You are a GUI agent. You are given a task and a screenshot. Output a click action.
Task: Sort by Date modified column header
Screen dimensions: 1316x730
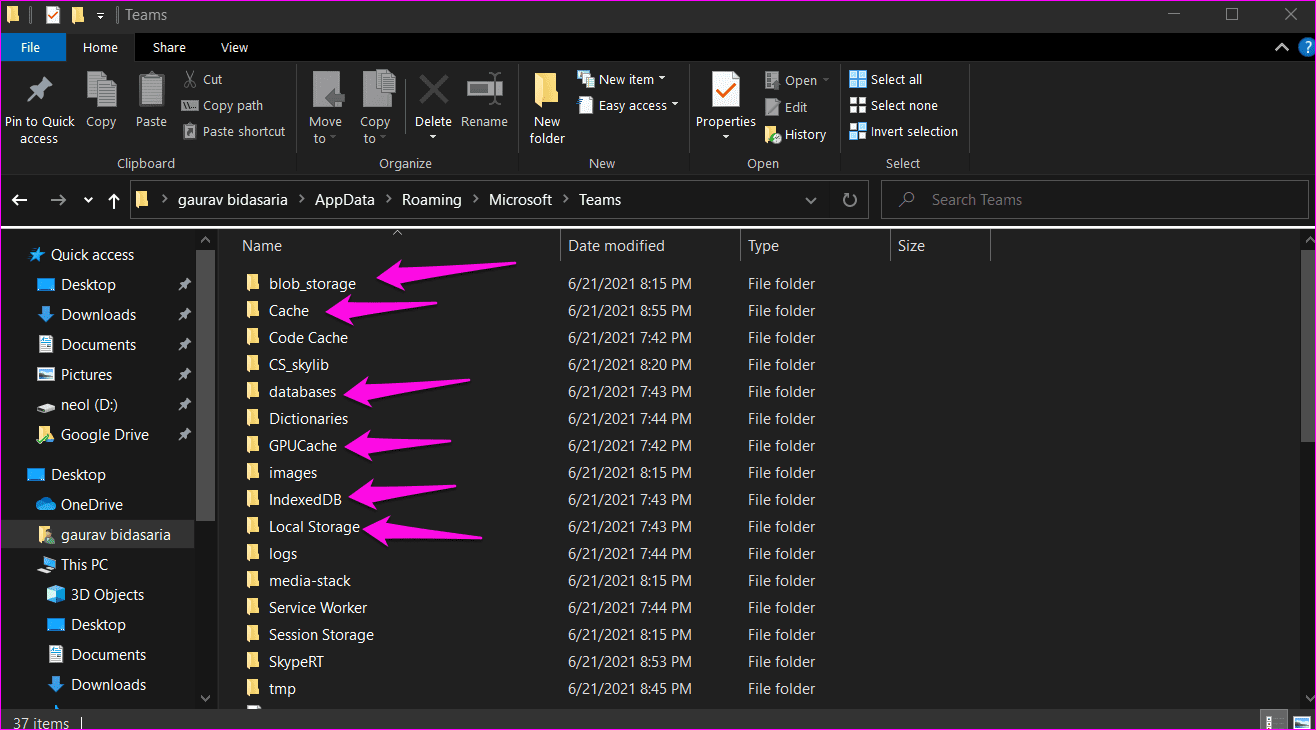650,246
